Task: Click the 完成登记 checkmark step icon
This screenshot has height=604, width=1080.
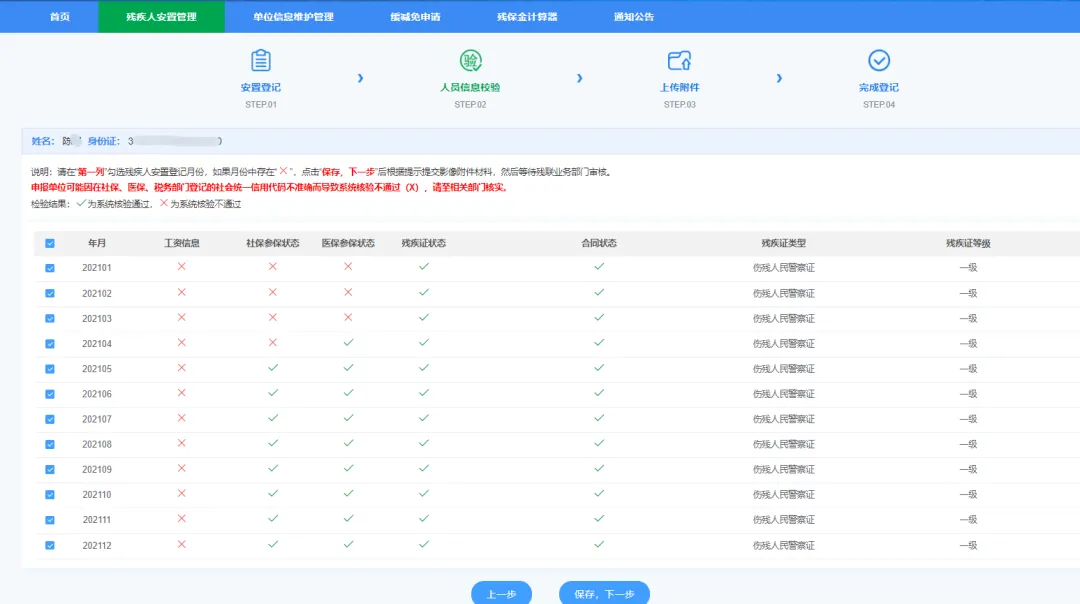Action: 879,61
